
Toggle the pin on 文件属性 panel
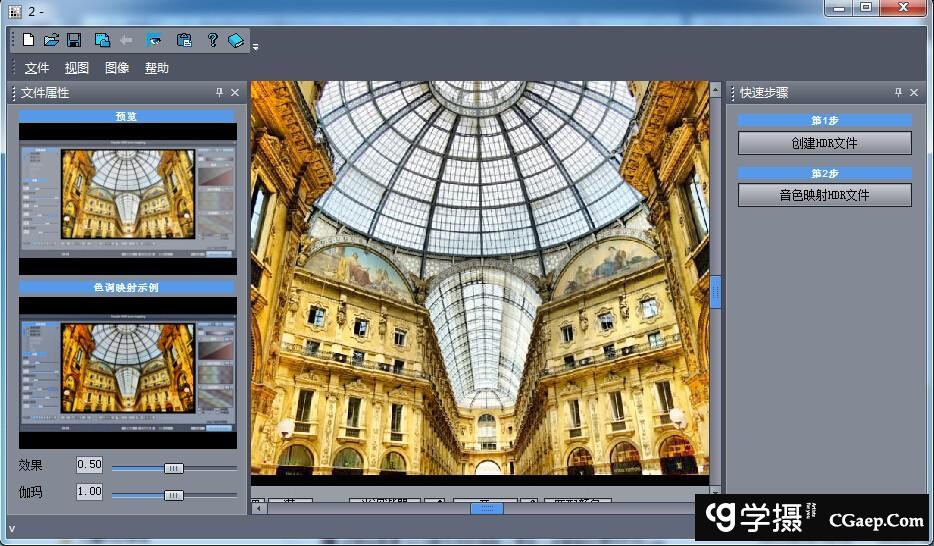(220, 93)
